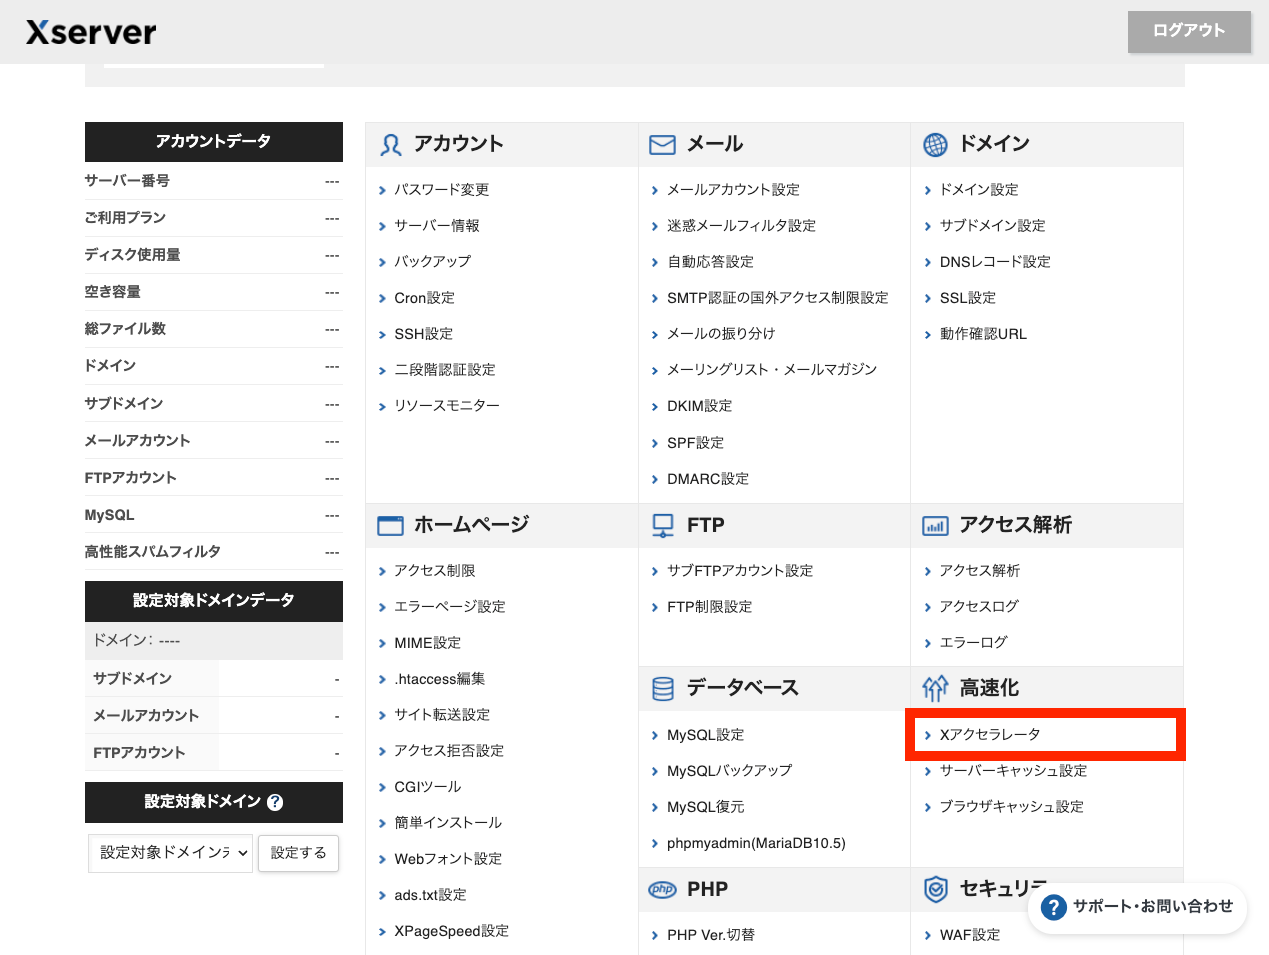
Task: Click the ホームページ window icon
Action: click(x=390, y=526)
